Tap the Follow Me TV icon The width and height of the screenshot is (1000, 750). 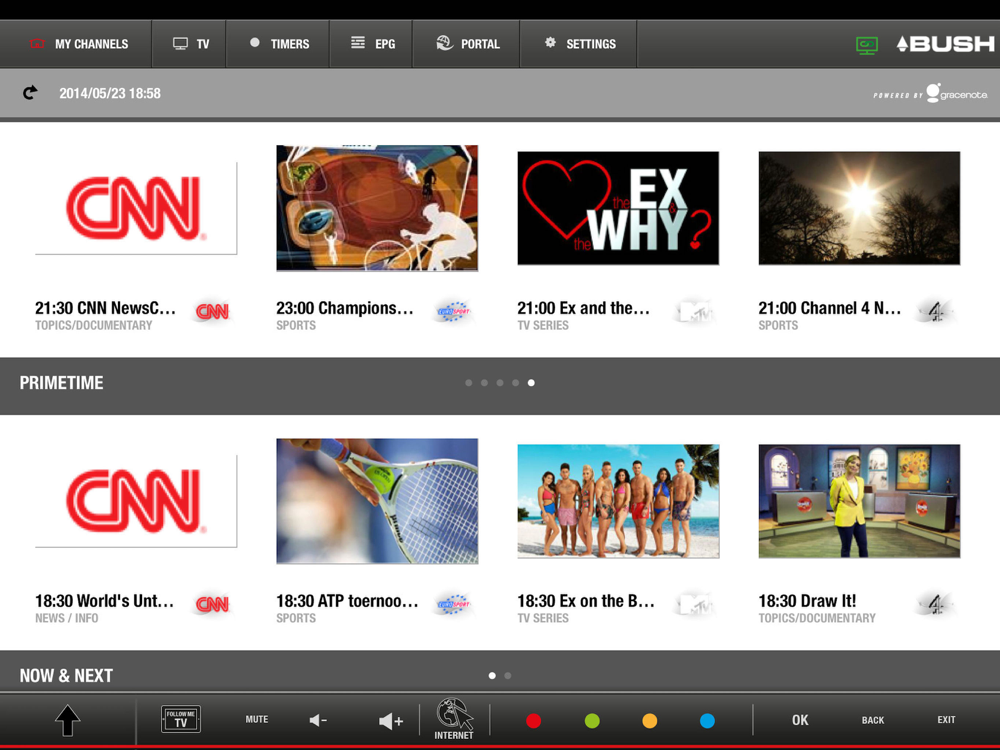[x=181, y=719]
